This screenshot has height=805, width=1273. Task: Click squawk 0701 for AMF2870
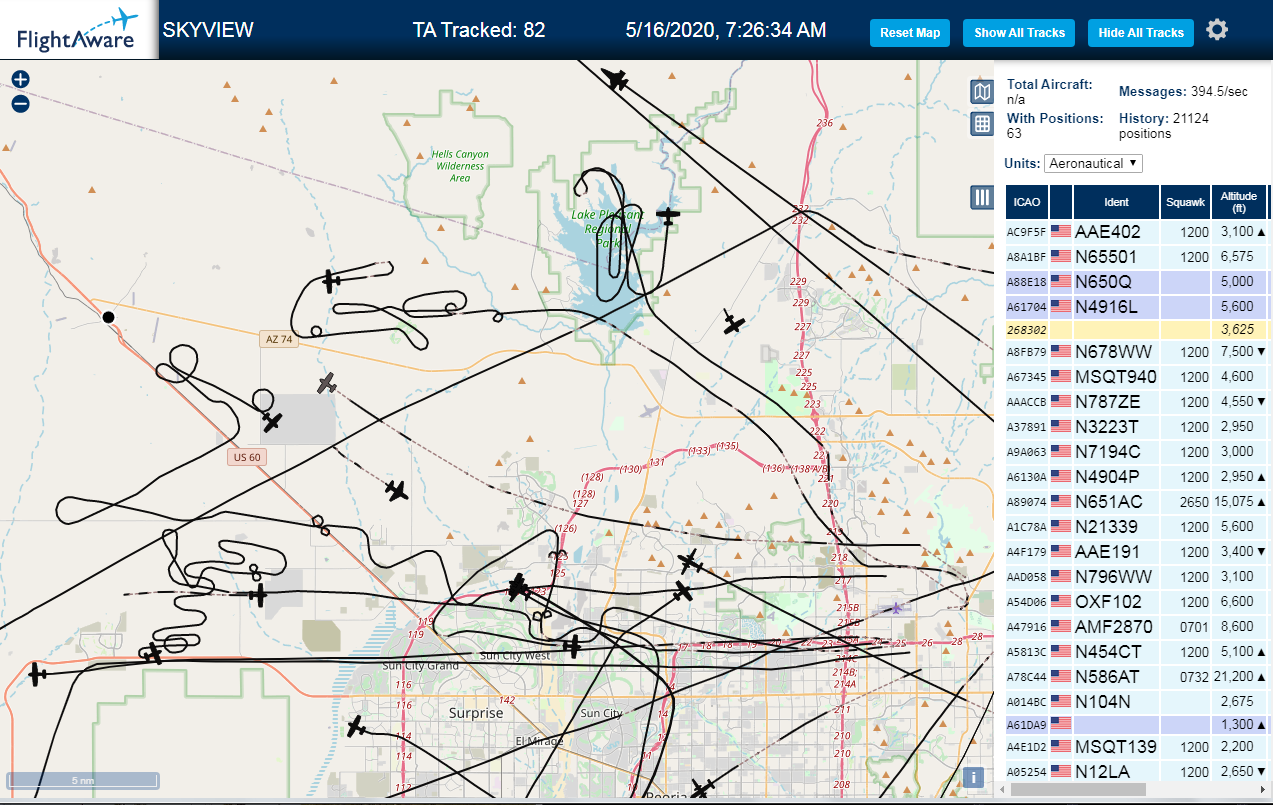1195,627
